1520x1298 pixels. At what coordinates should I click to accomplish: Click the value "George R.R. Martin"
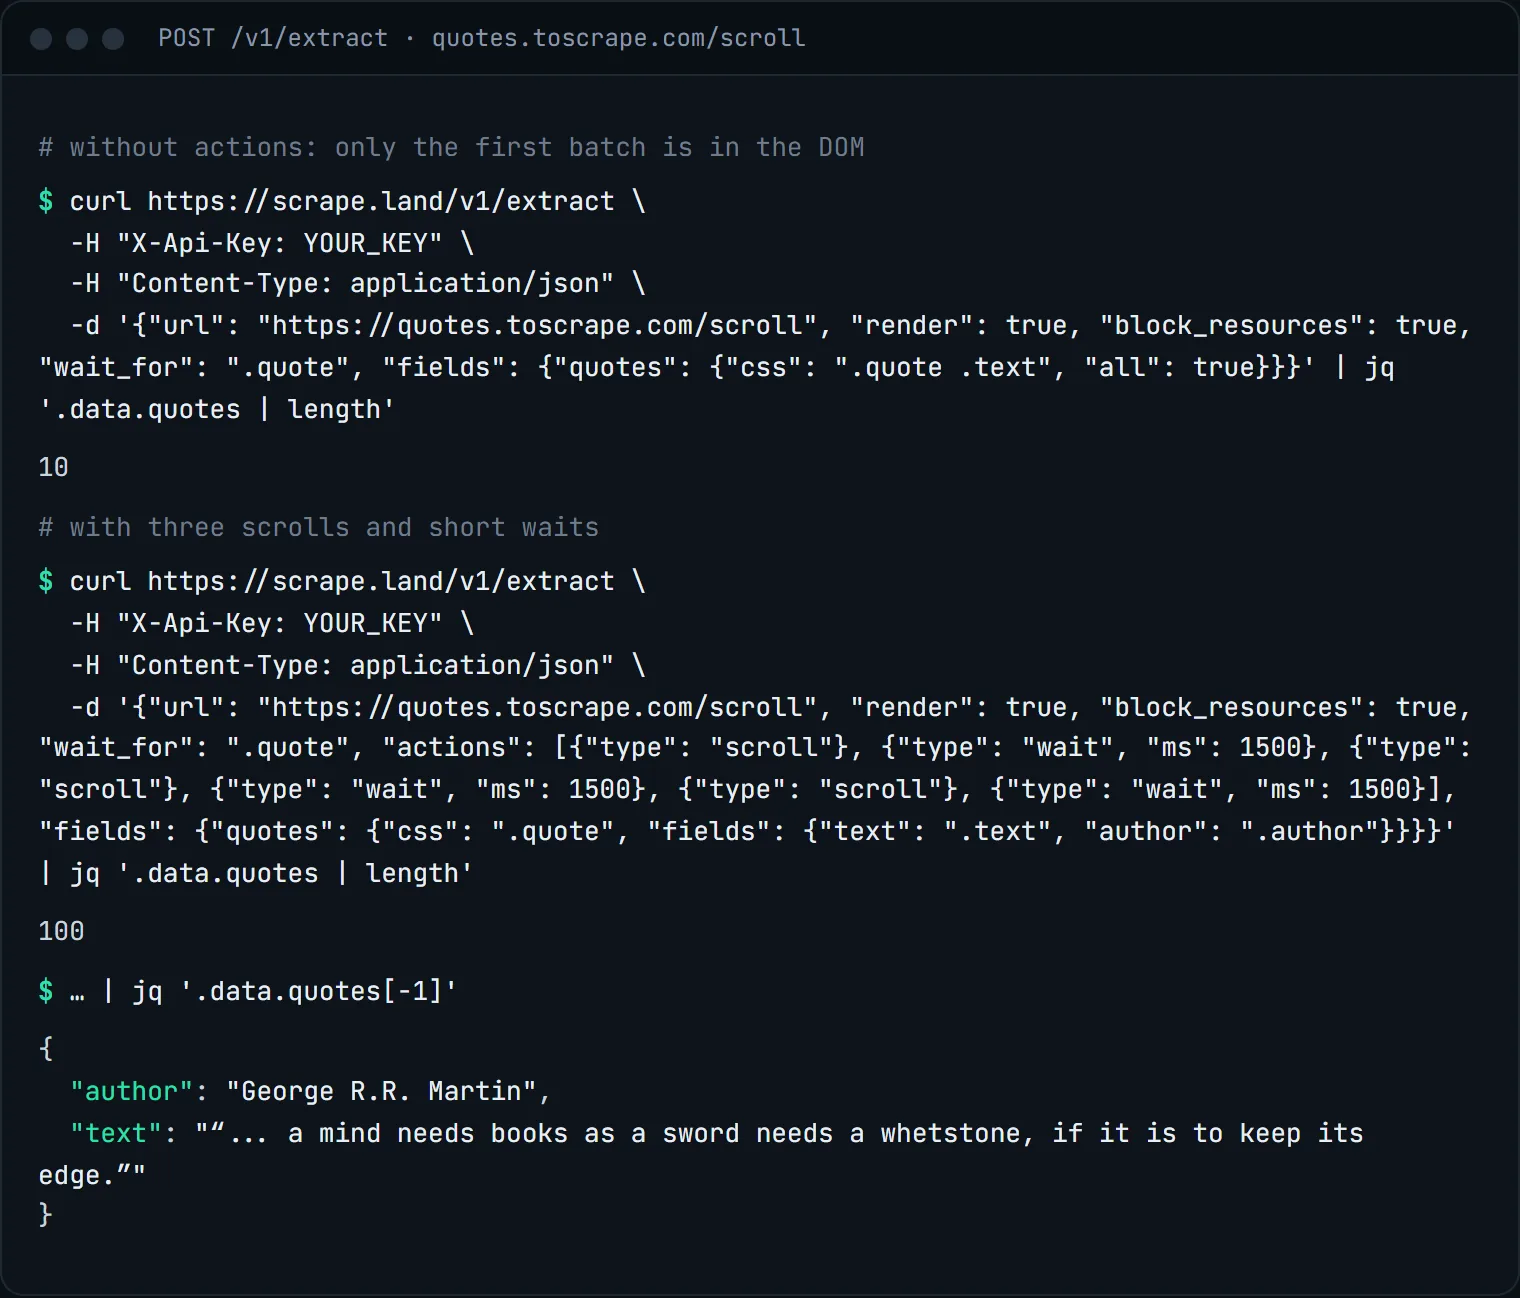click(x=382, y=1091)
